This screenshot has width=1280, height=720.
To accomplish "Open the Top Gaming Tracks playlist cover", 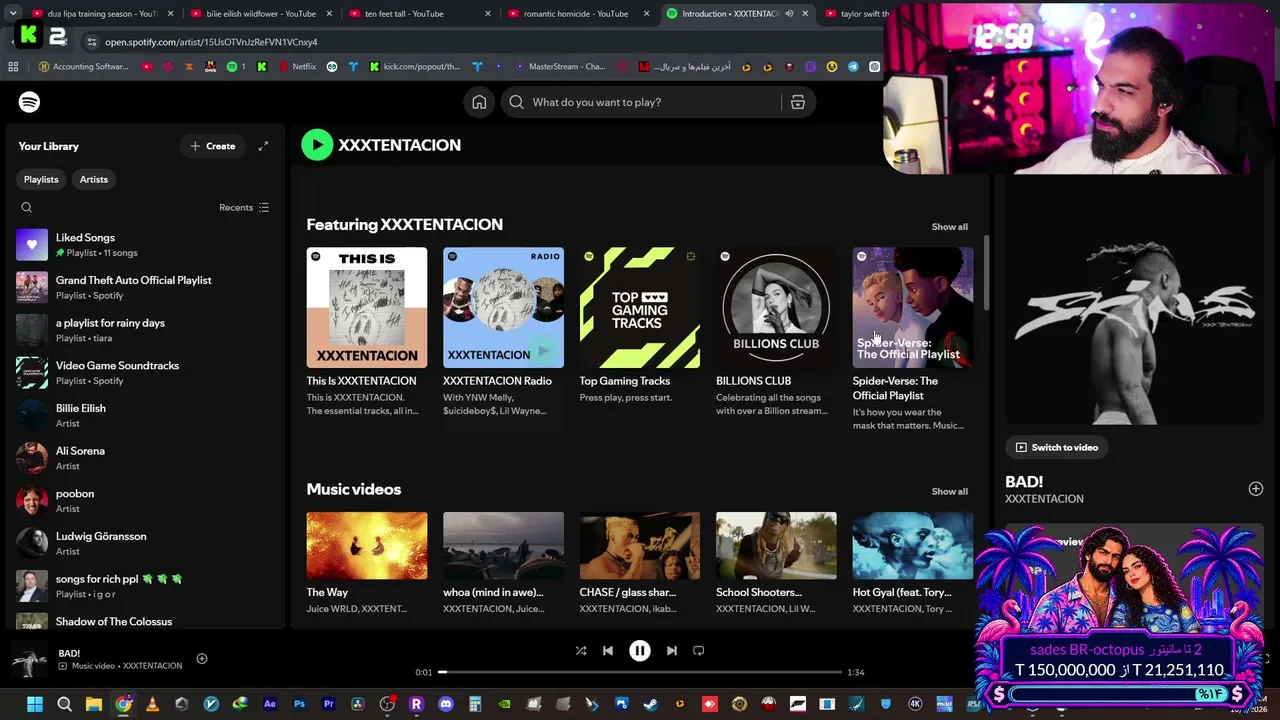I will pyautogui.click(x=640, y=308).
